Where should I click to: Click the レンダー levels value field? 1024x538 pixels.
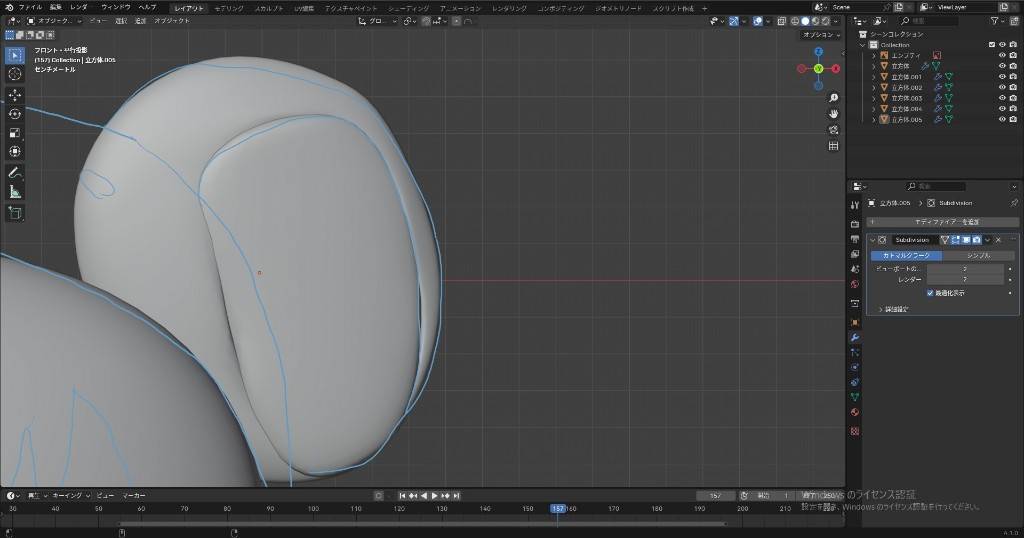[x=965, y=280]
